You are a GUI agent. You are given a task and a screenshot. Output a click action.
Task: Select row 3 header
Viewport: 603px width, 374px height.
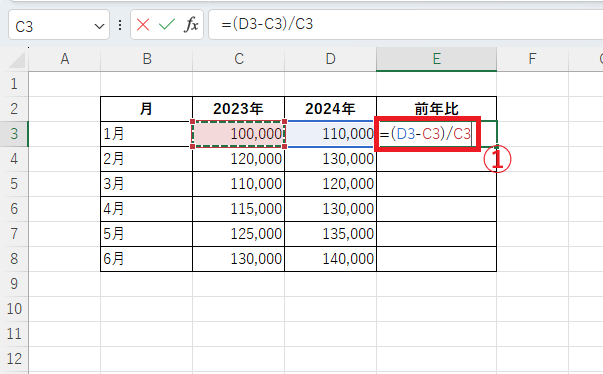coord(14,134)
